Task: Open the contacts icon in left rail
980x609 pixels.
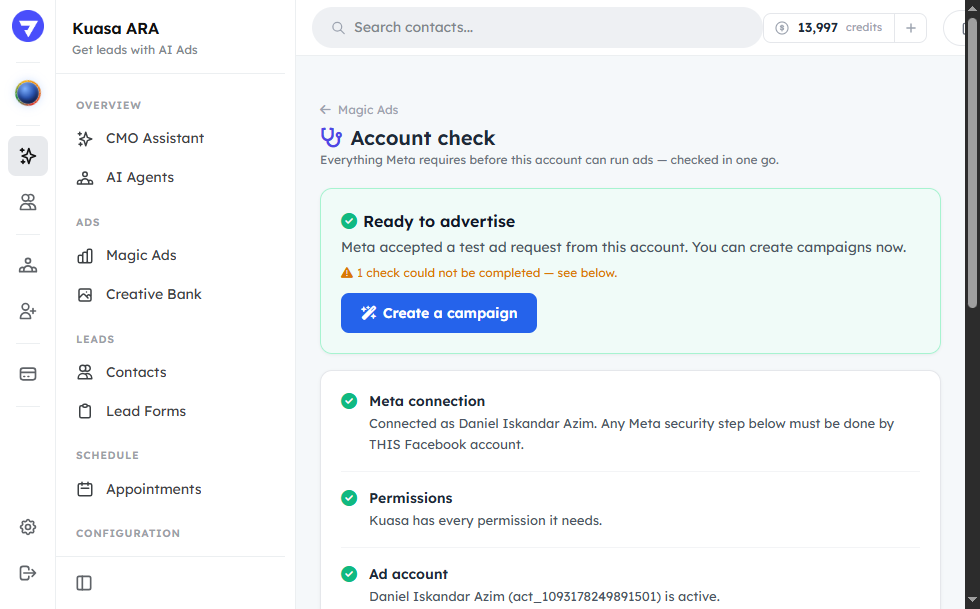Action: click(x=28, y=202)
